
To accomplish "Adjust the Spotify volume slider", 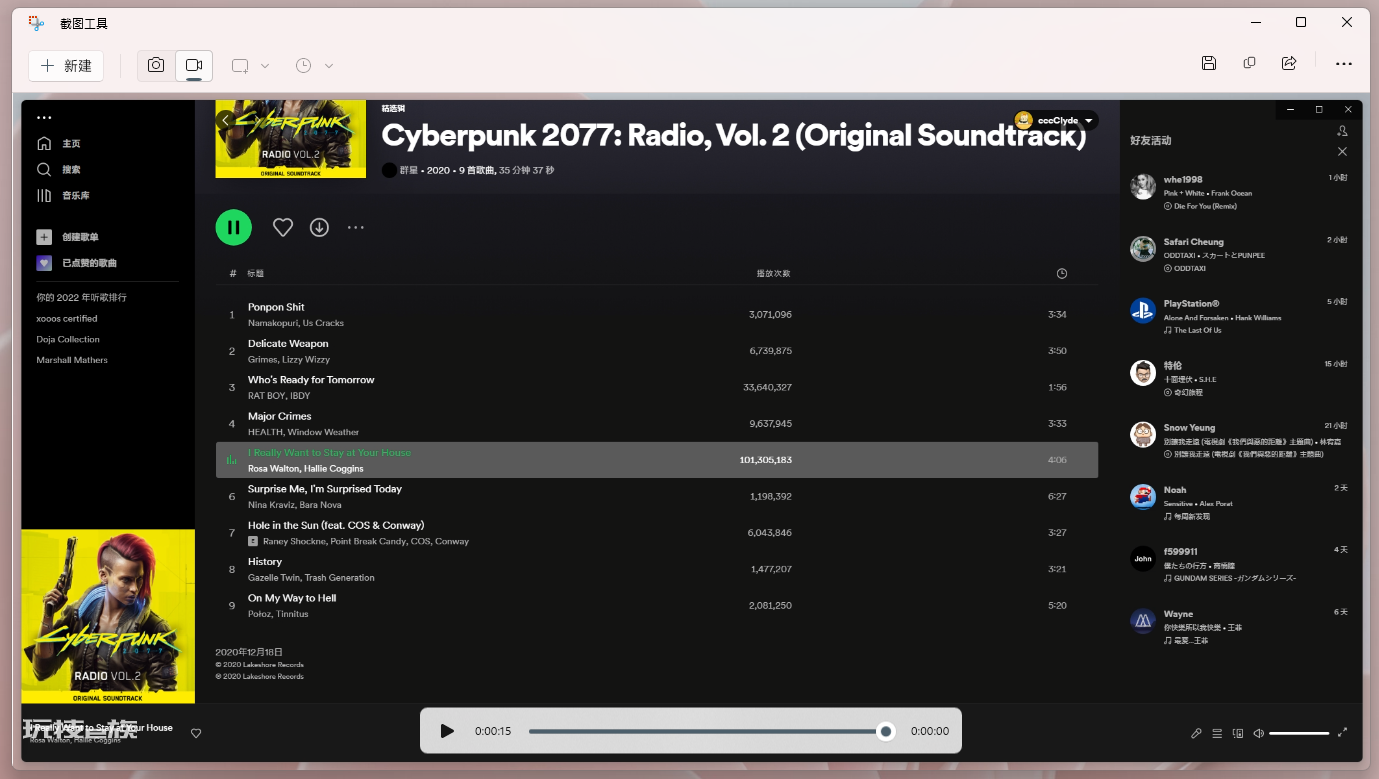I will pyautogui.click(x=1299, y=733).
